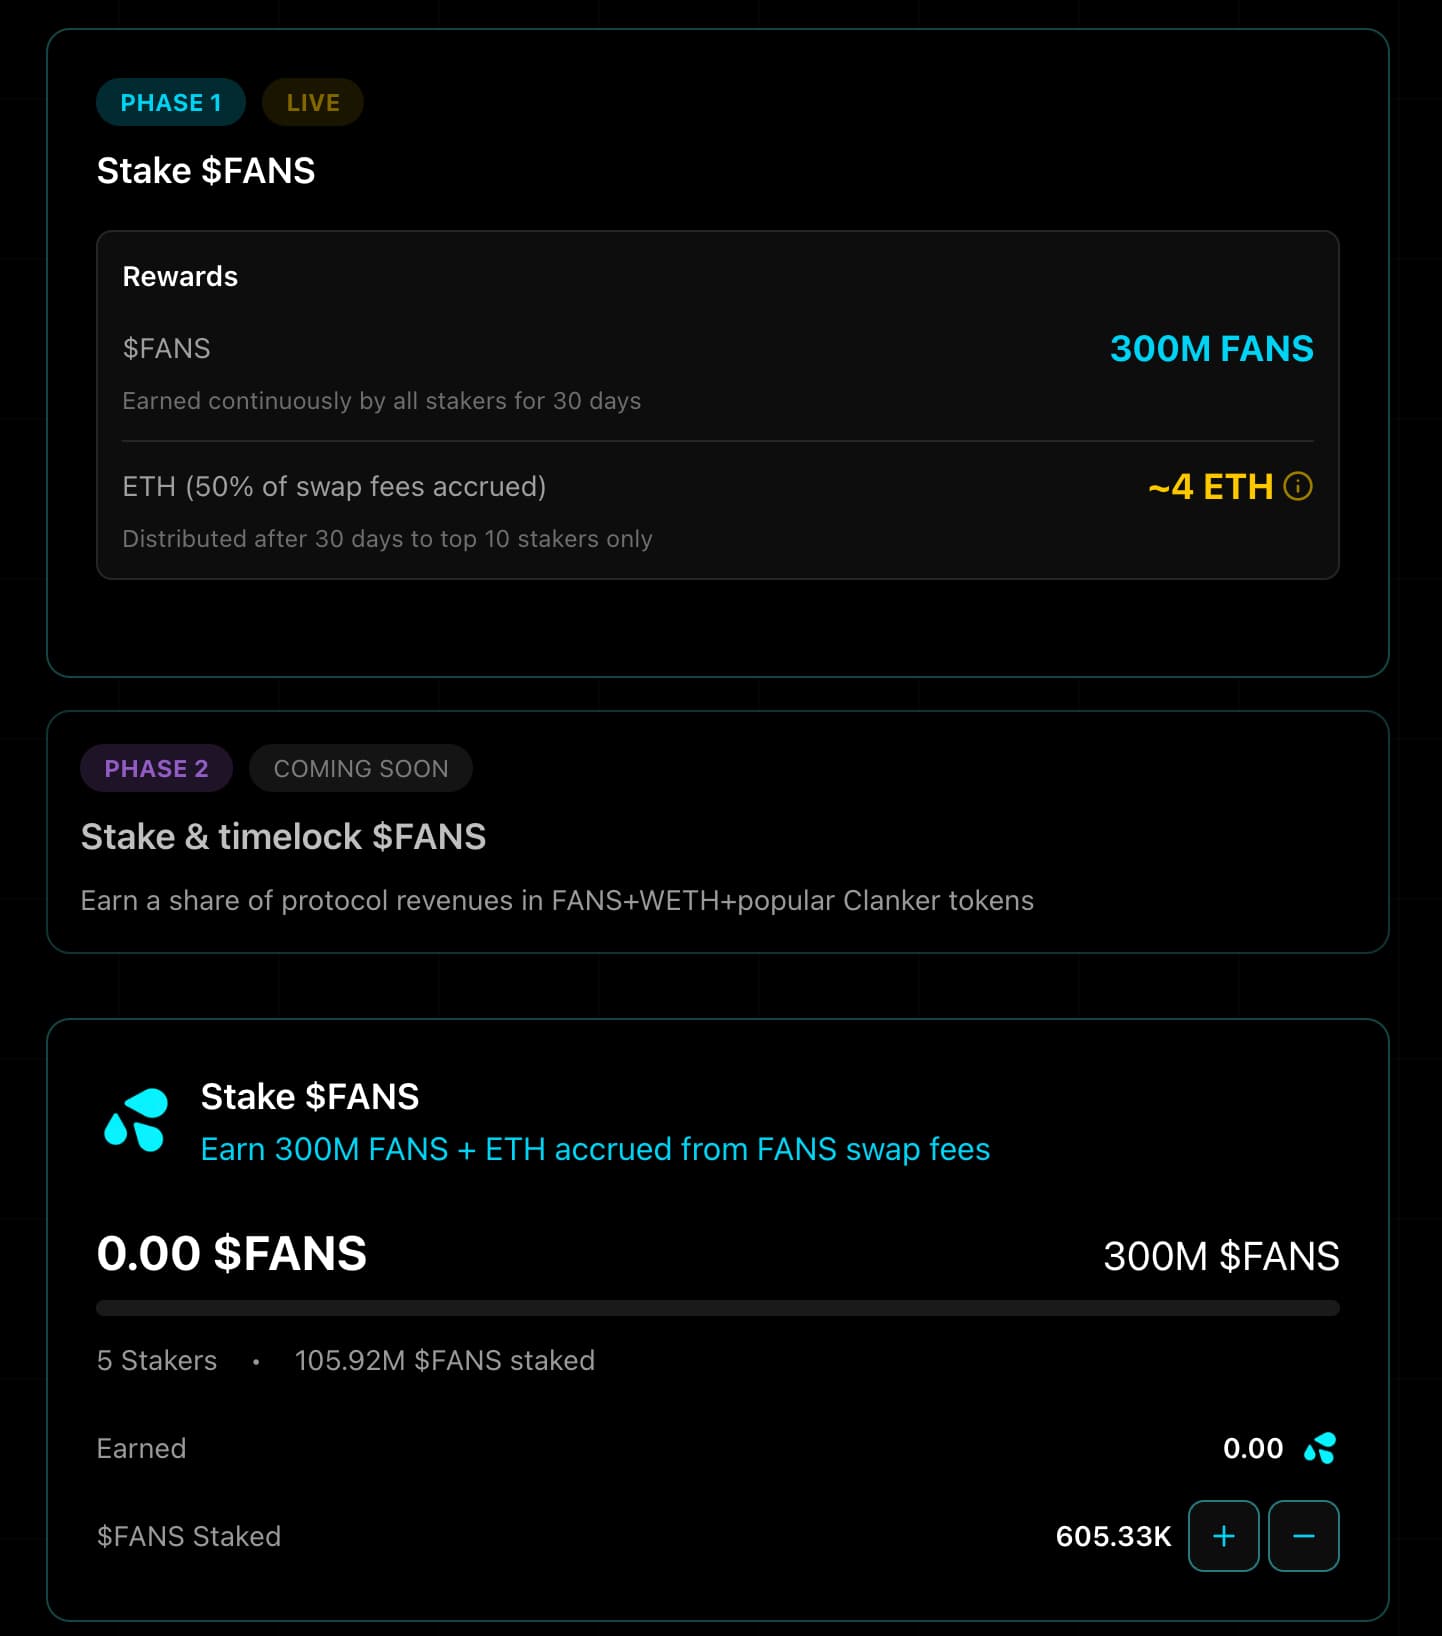This screenshot has height=1636, width=1442.
Task: Click the Rewards section heading
Action: pyautogui.click(x=180, y=277)
